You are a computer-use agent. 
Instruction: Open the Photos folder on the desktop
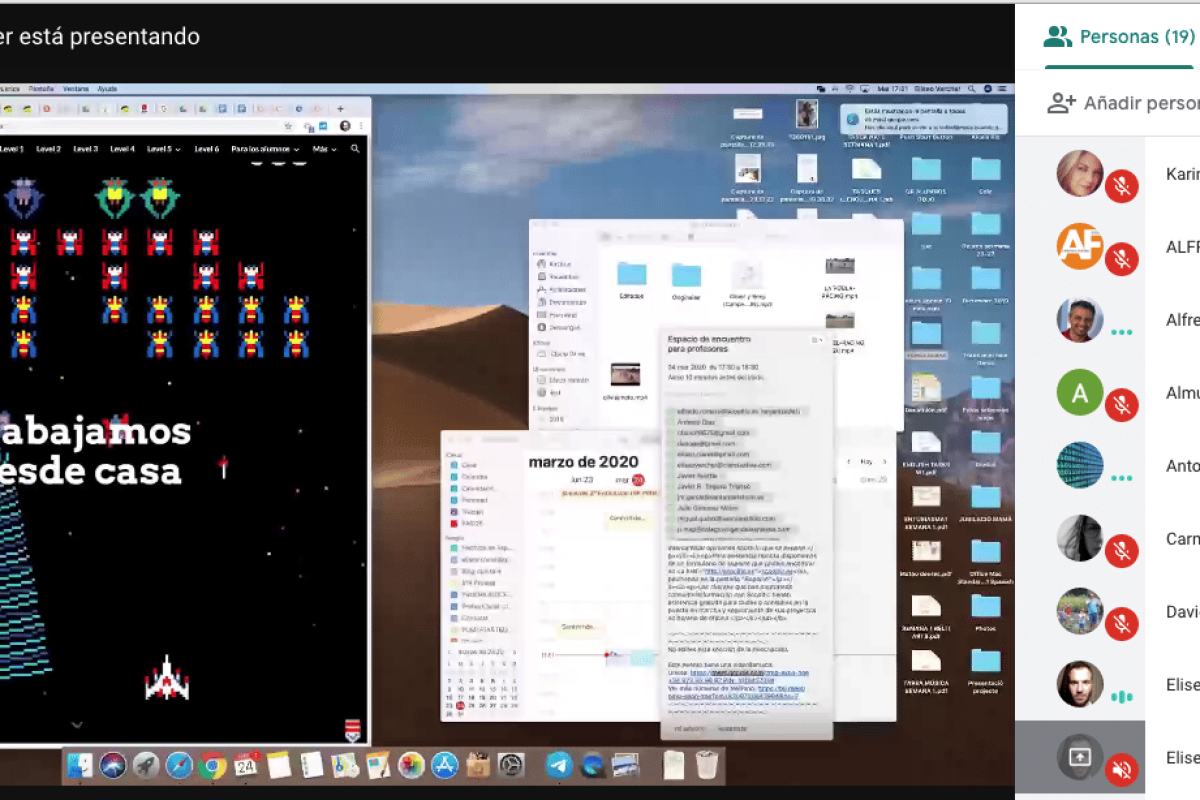pos(986,611)
